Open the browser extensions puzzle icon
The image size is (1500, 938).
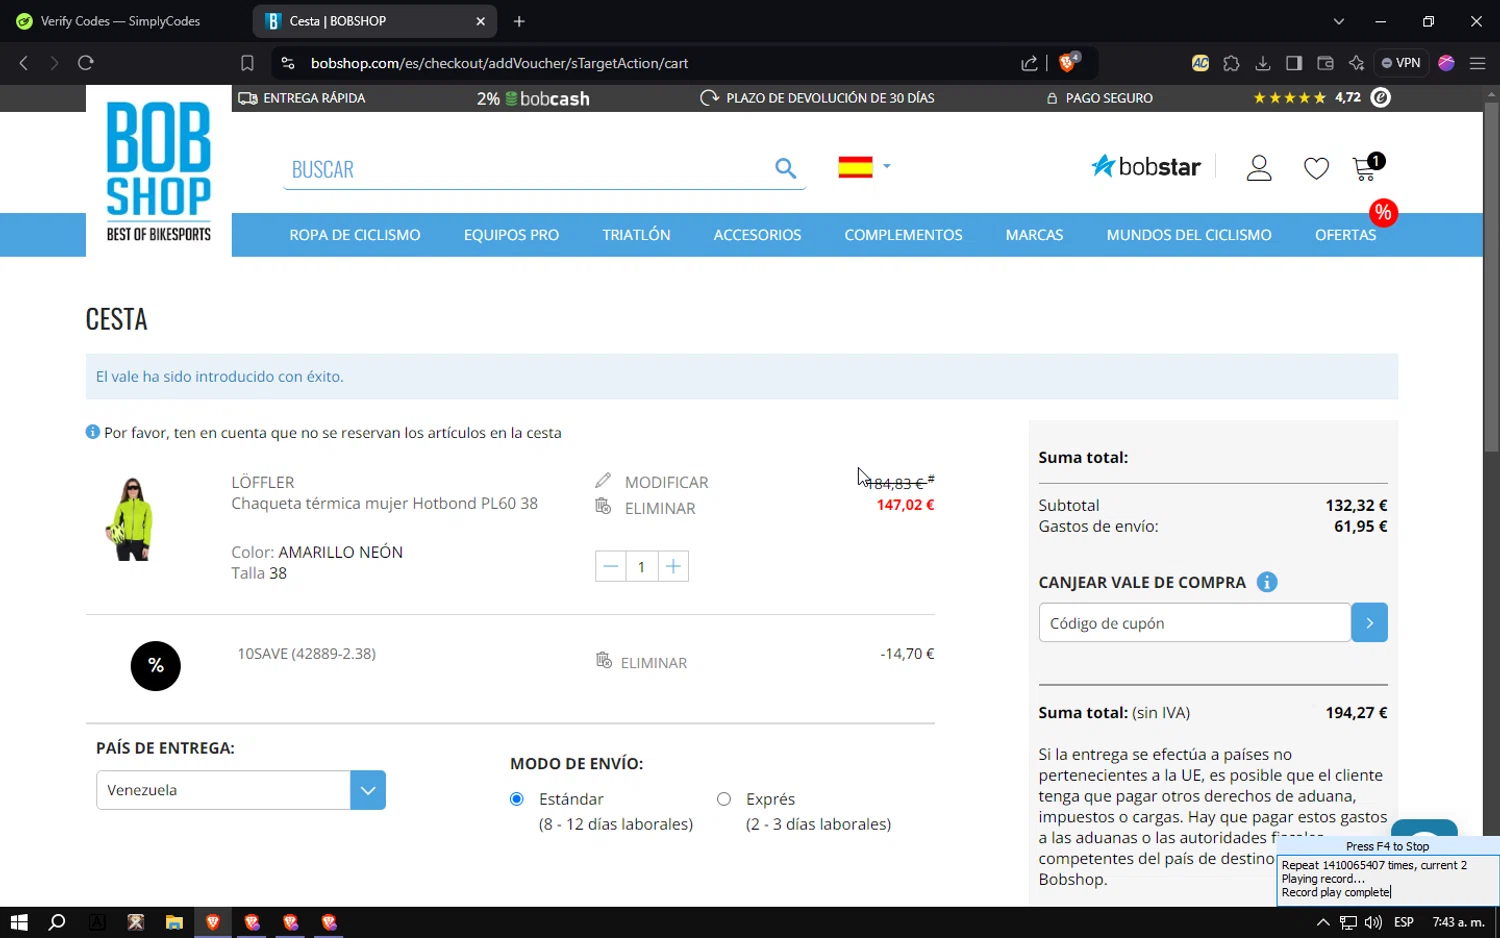(x=1231, y=63)
